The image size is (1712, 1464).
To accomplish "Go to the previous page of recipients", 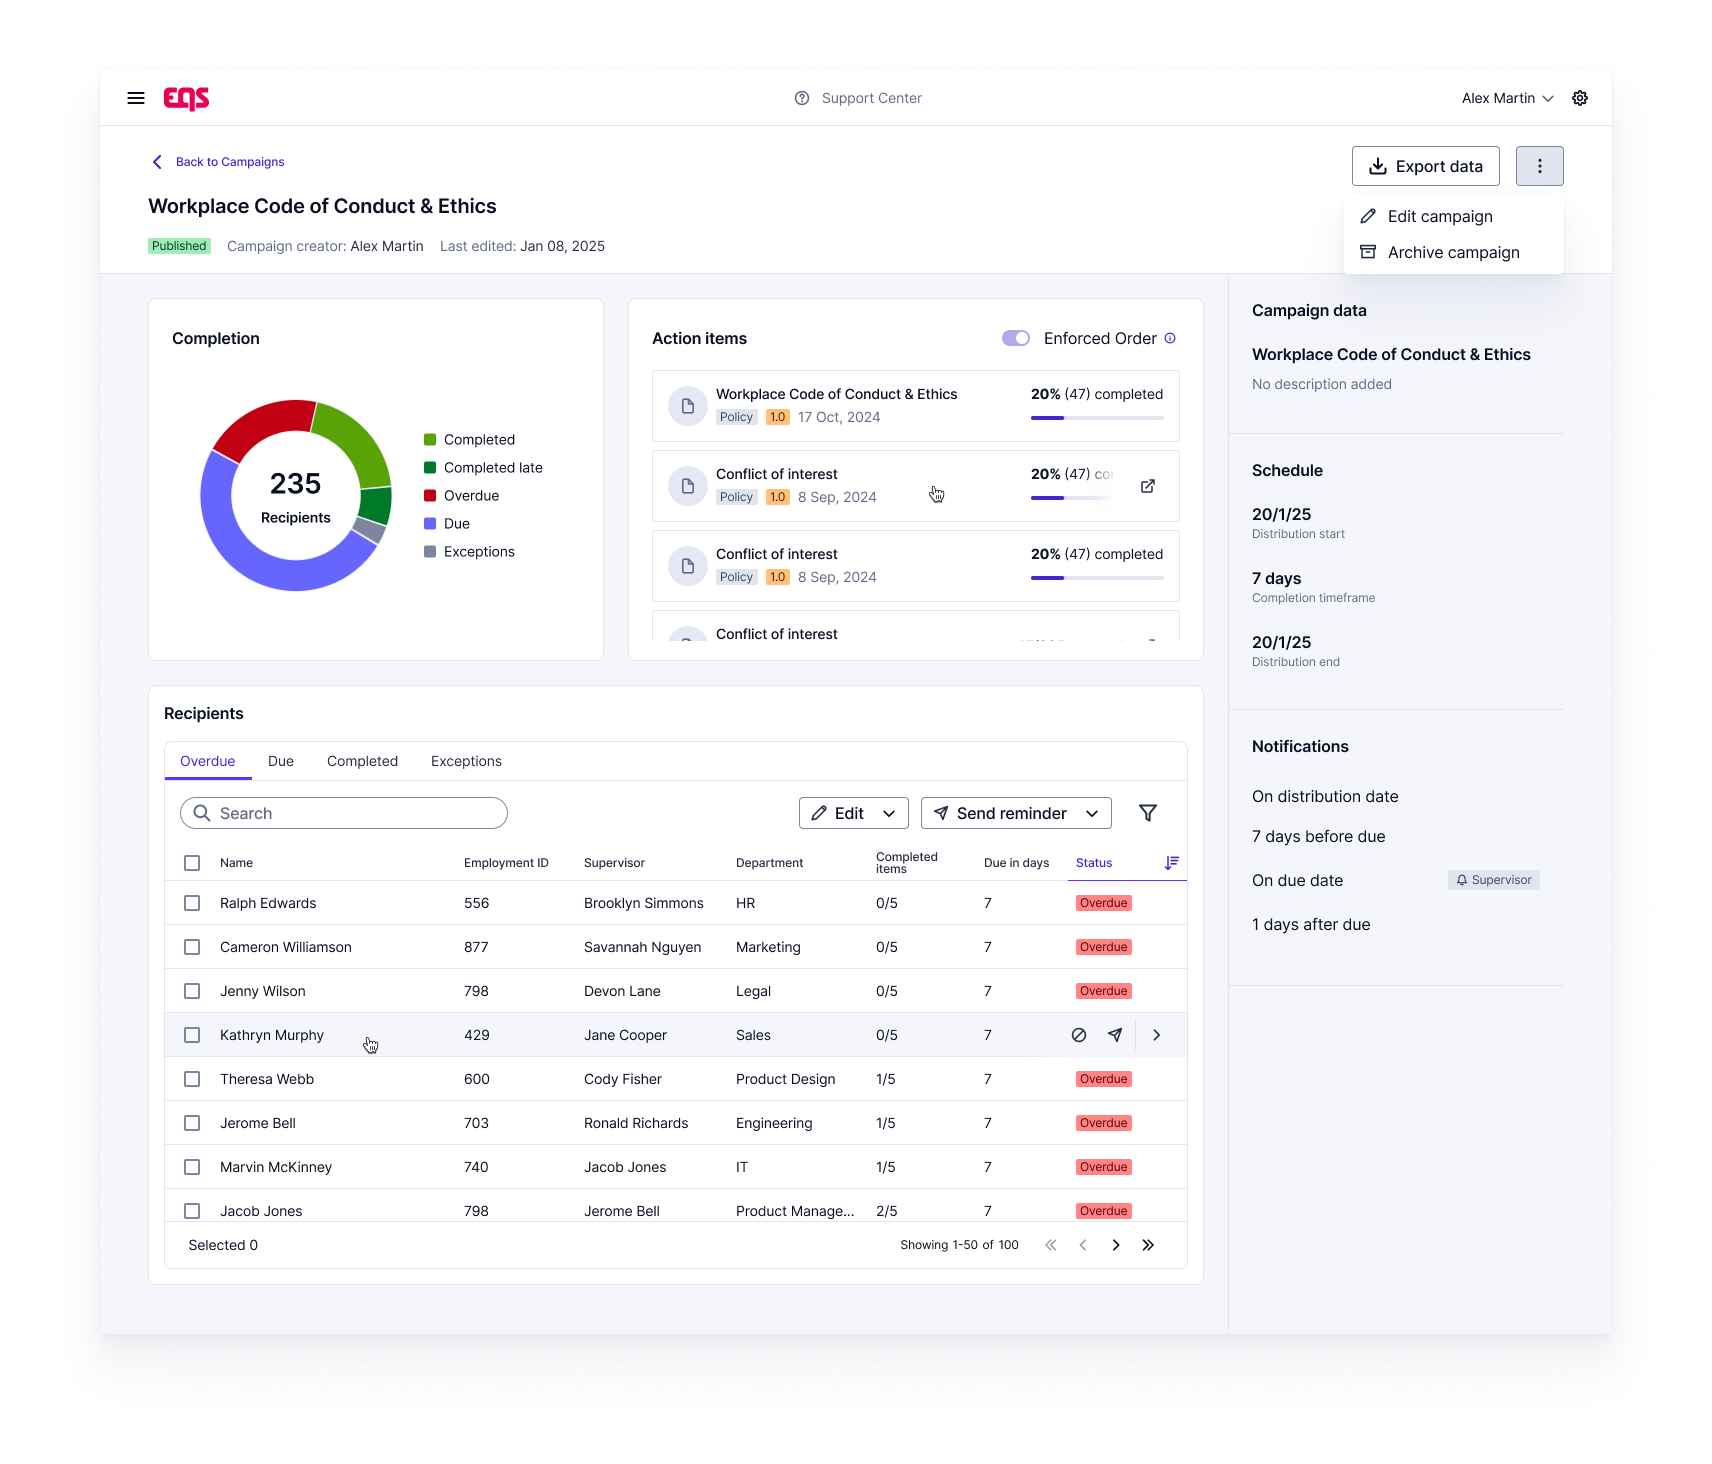I will [x=1083, y=1245].
